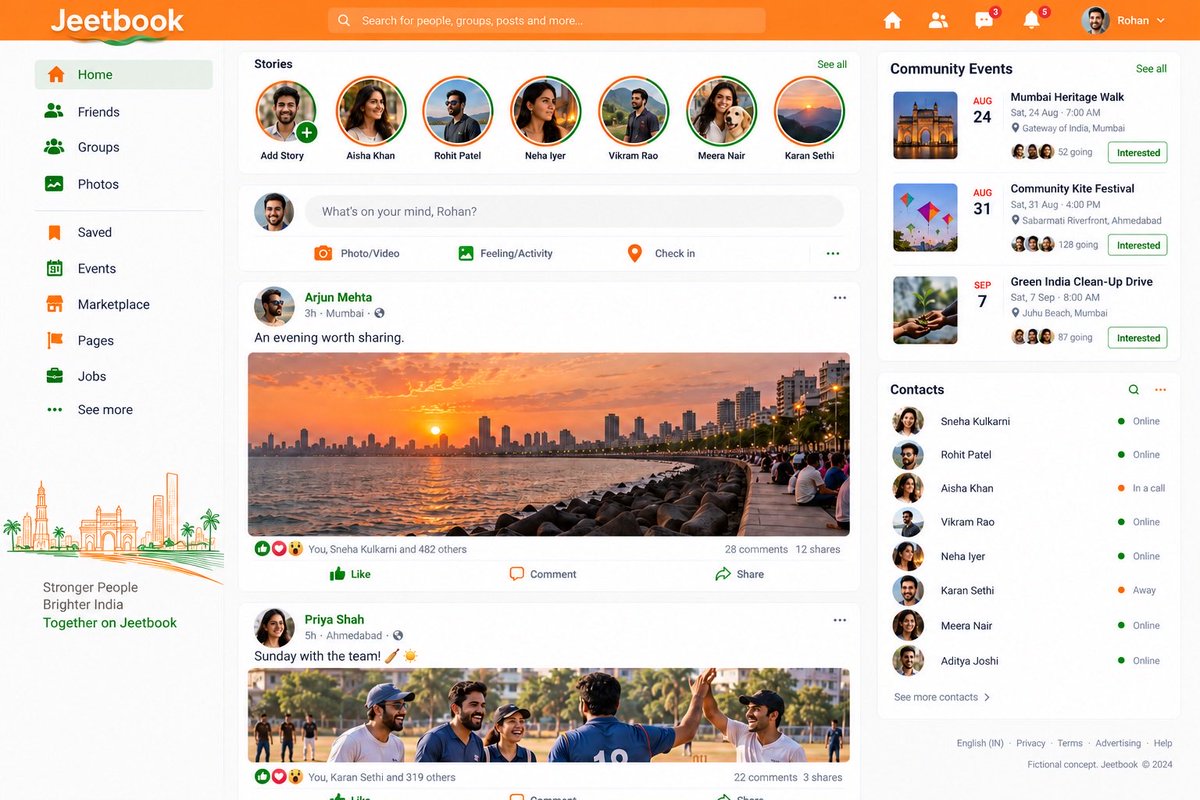Open Mumbai Heritage Walk event thumbnail
Screen dimensions: 1200x800
coord(925,125)
